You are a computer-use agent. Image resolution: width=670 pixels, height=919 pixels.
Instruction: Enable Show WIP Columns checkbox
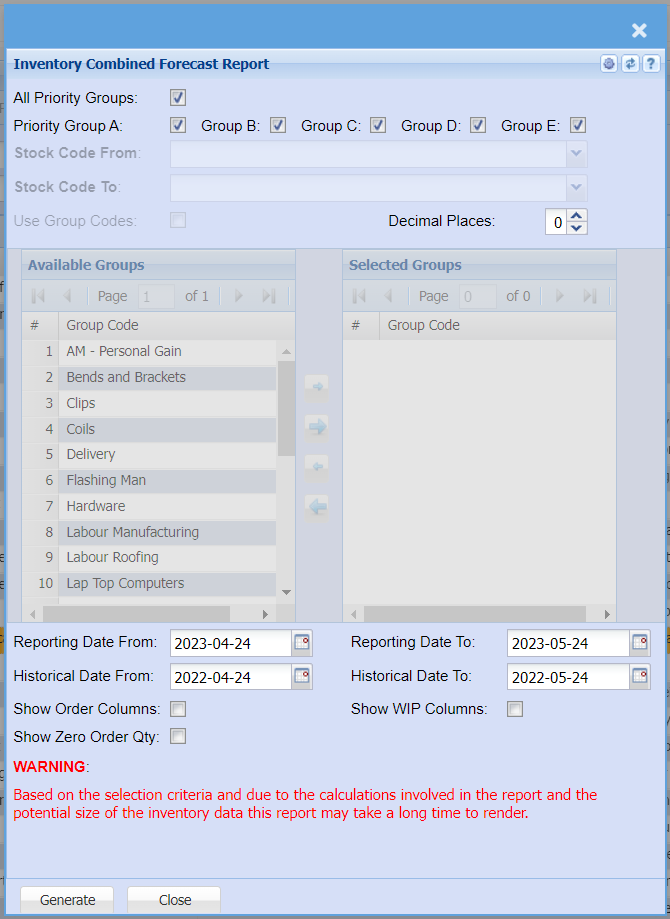(x=515, y=709)
